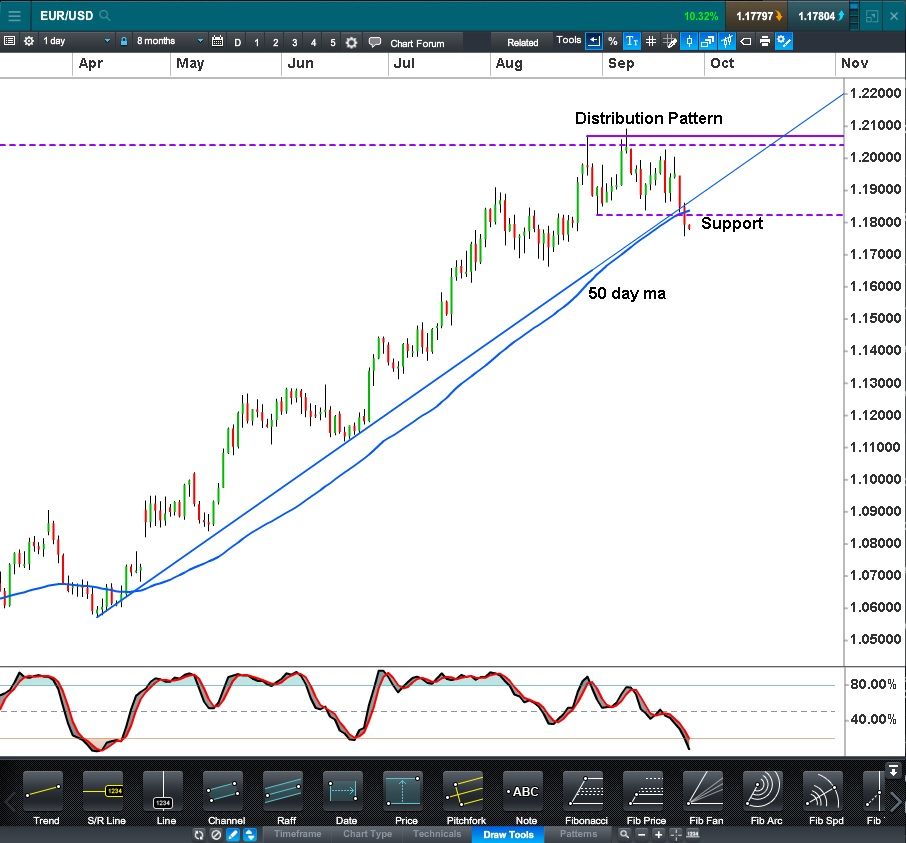
Task: Click the up/down arrows button in bottom bar
Action: coord(250,834)
